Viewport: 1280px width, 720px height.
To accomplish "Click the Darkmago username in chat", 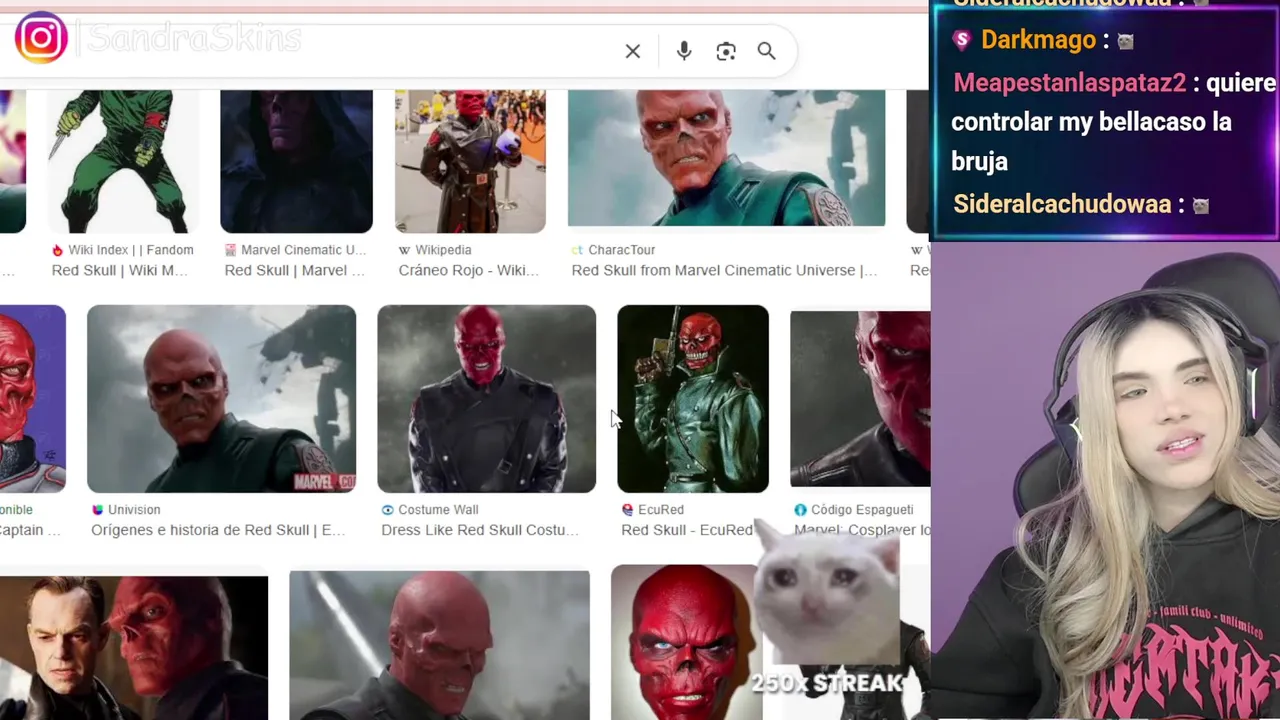I will (x=1038, y=40).
